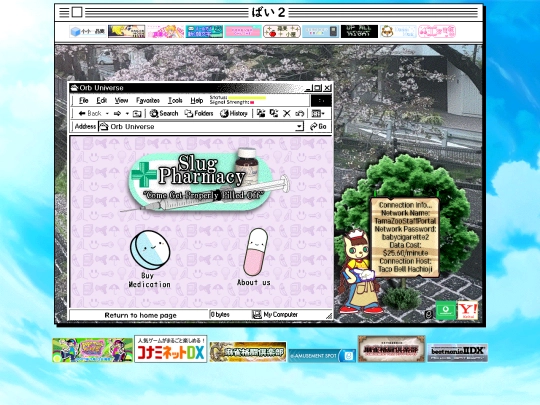Open the File menu
The width and height of the screenshot is (540, 405).
pyautogui.click(x=84, y=100)
